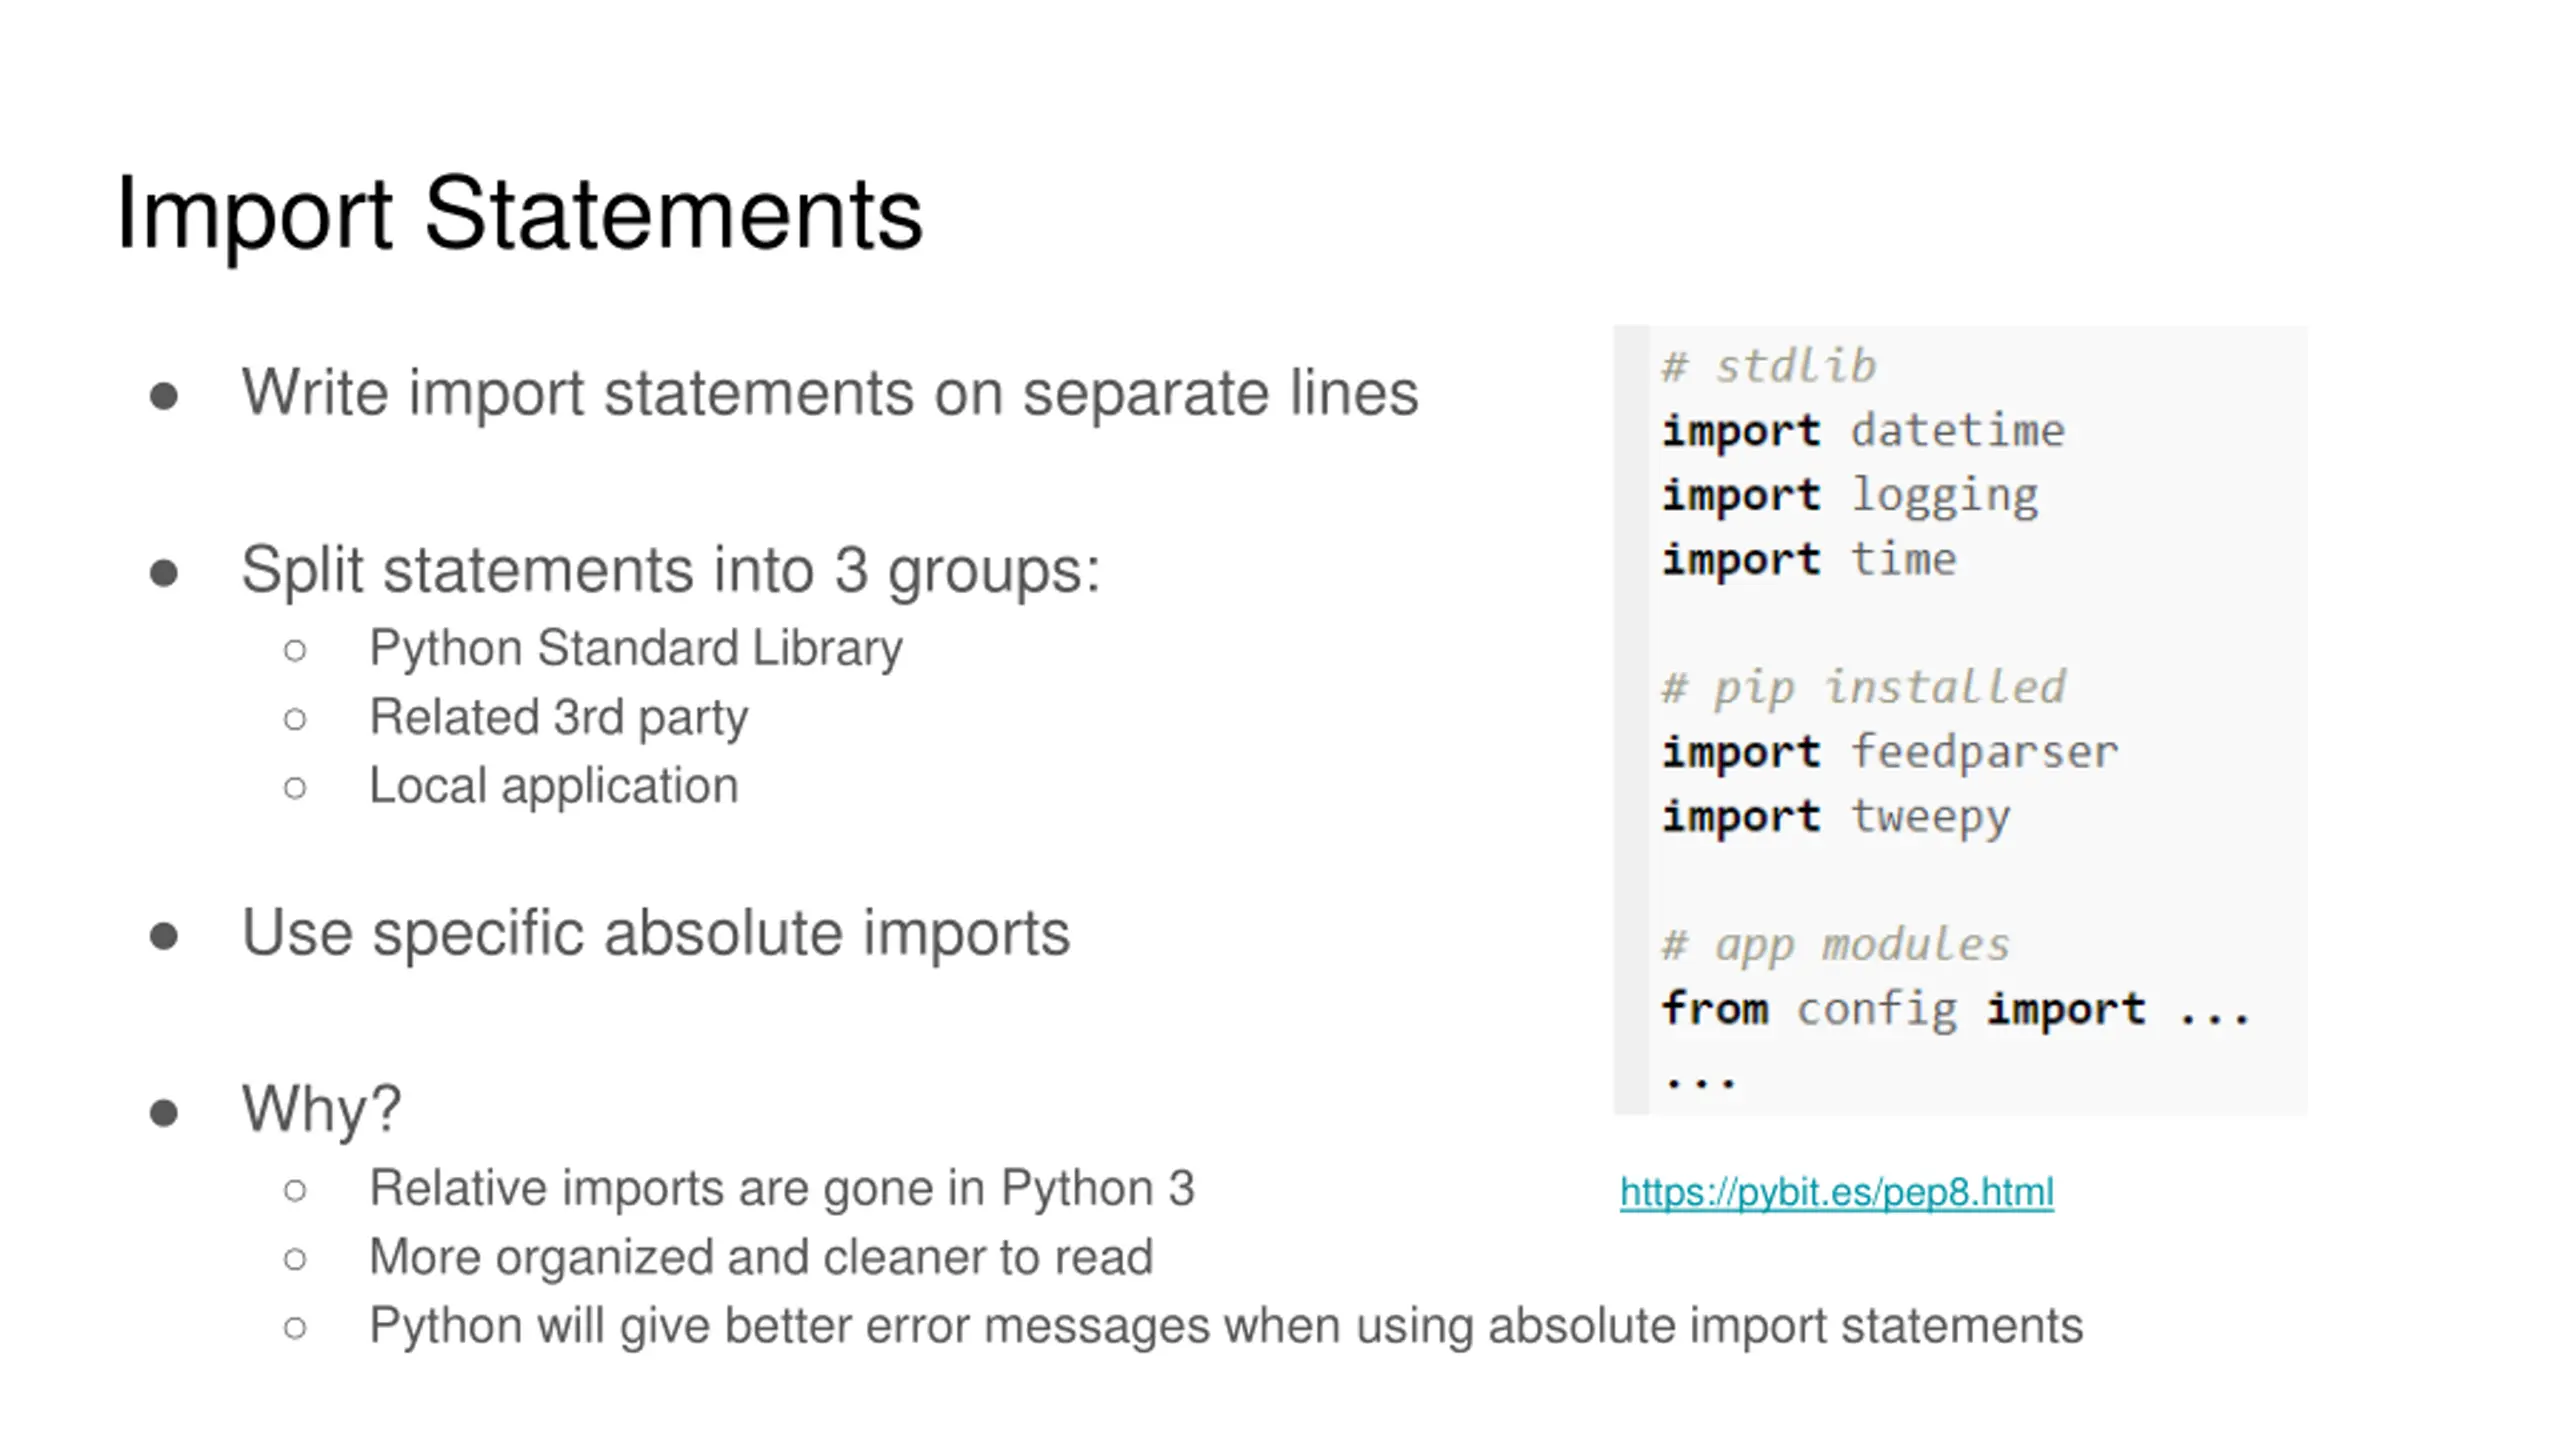The height and width of the screenshot is (1440, 2560).
Task: Click the Related 3rd party sub-bullet
Action: point(559,717)
